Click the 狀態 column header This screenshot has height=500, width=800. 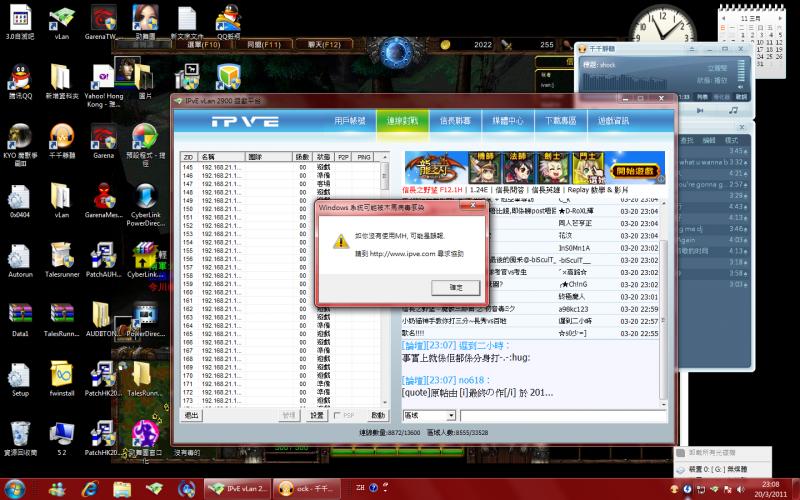click(323, 157)
